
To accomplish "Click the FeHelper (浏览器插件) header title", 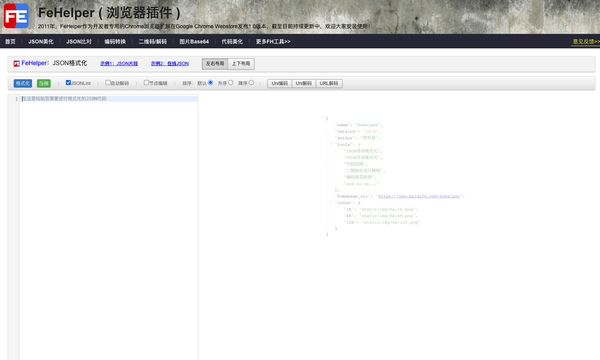I will [x=109, y=13].
